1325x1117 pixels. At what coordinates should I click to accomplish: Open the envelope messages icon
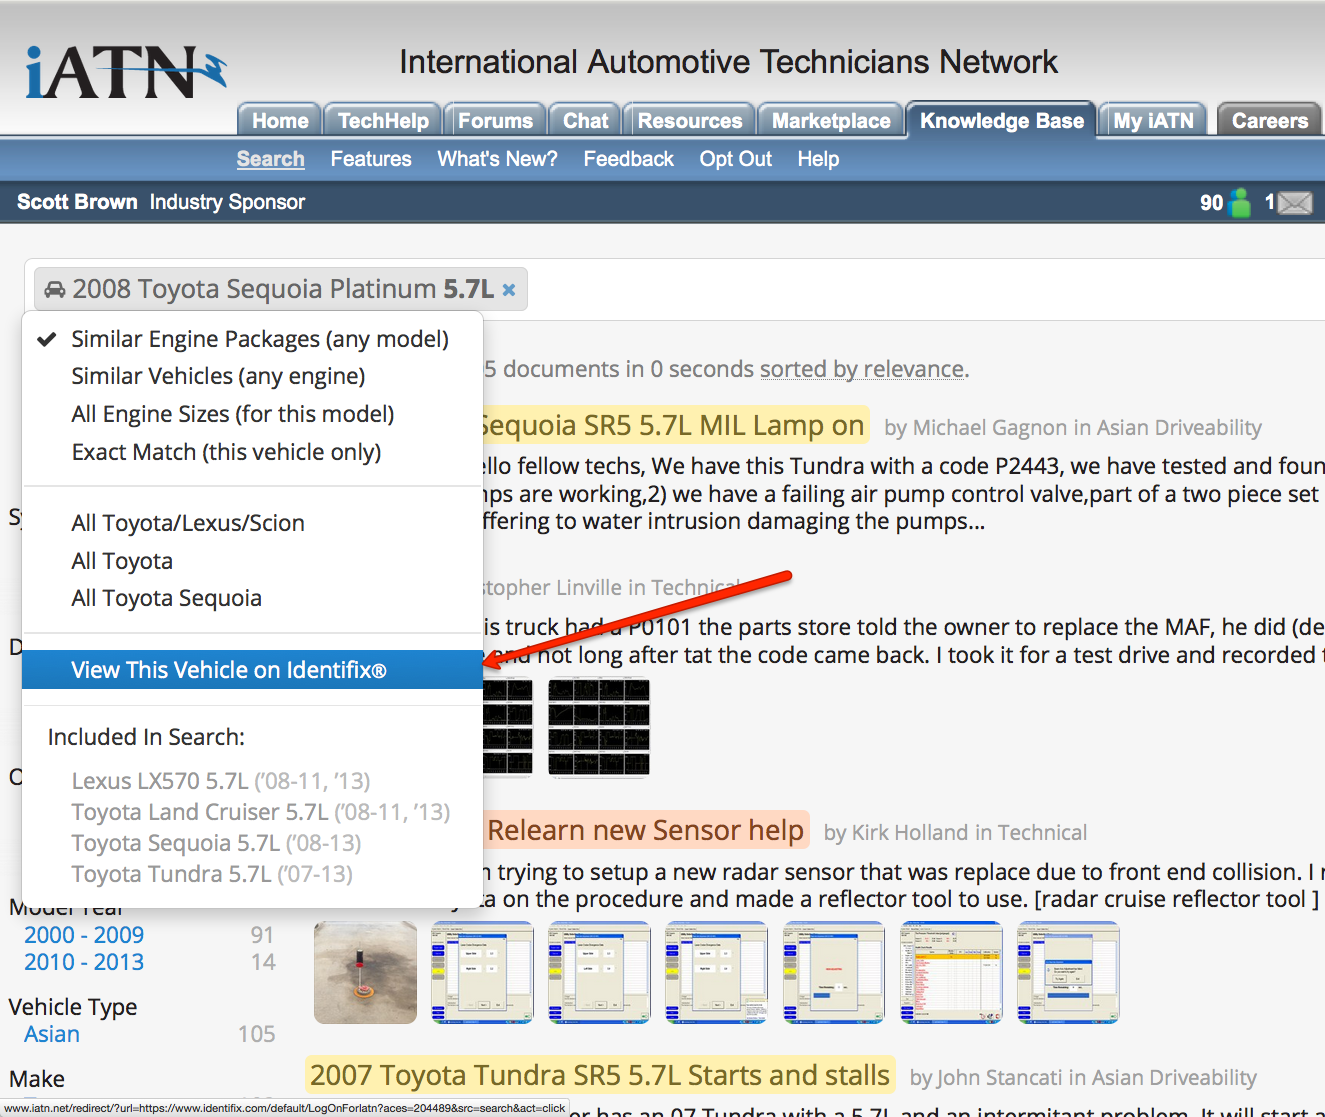(x=1295, y=203)
